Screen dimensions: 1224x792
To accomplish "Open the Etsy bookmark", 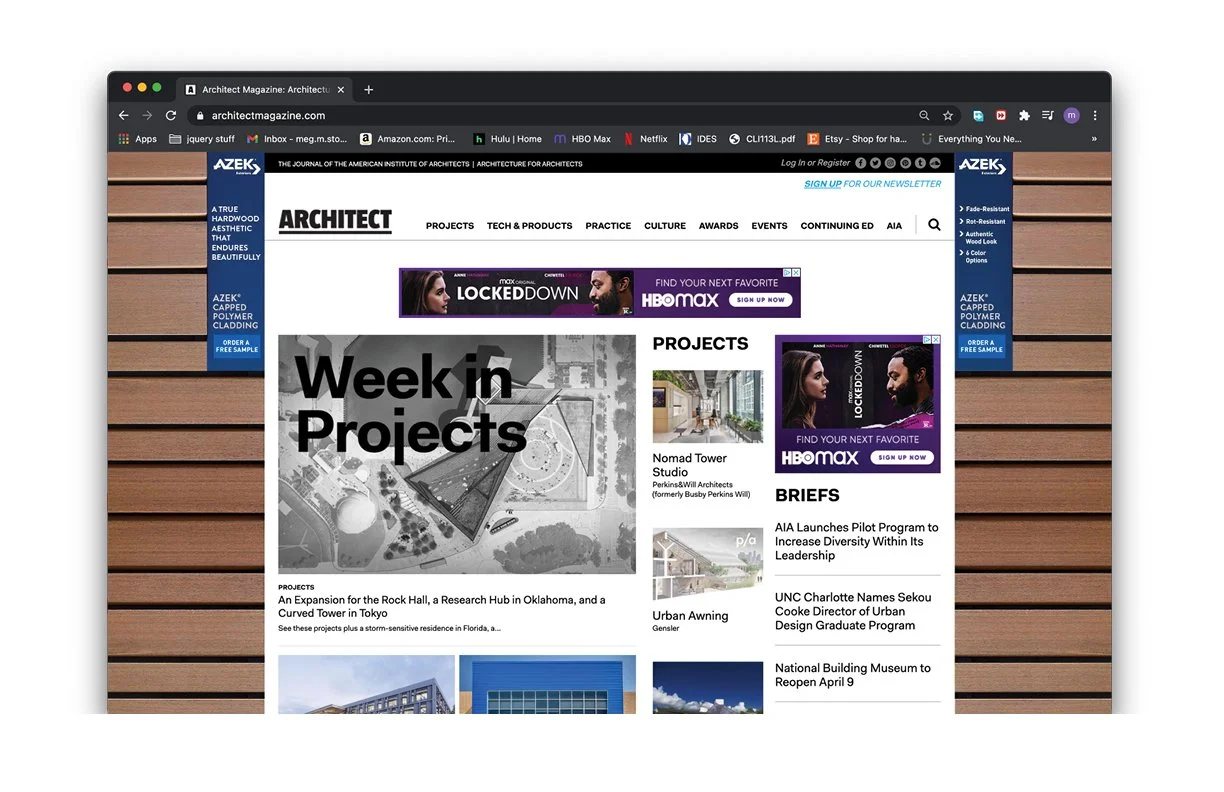I will click(x=857, y=139).
